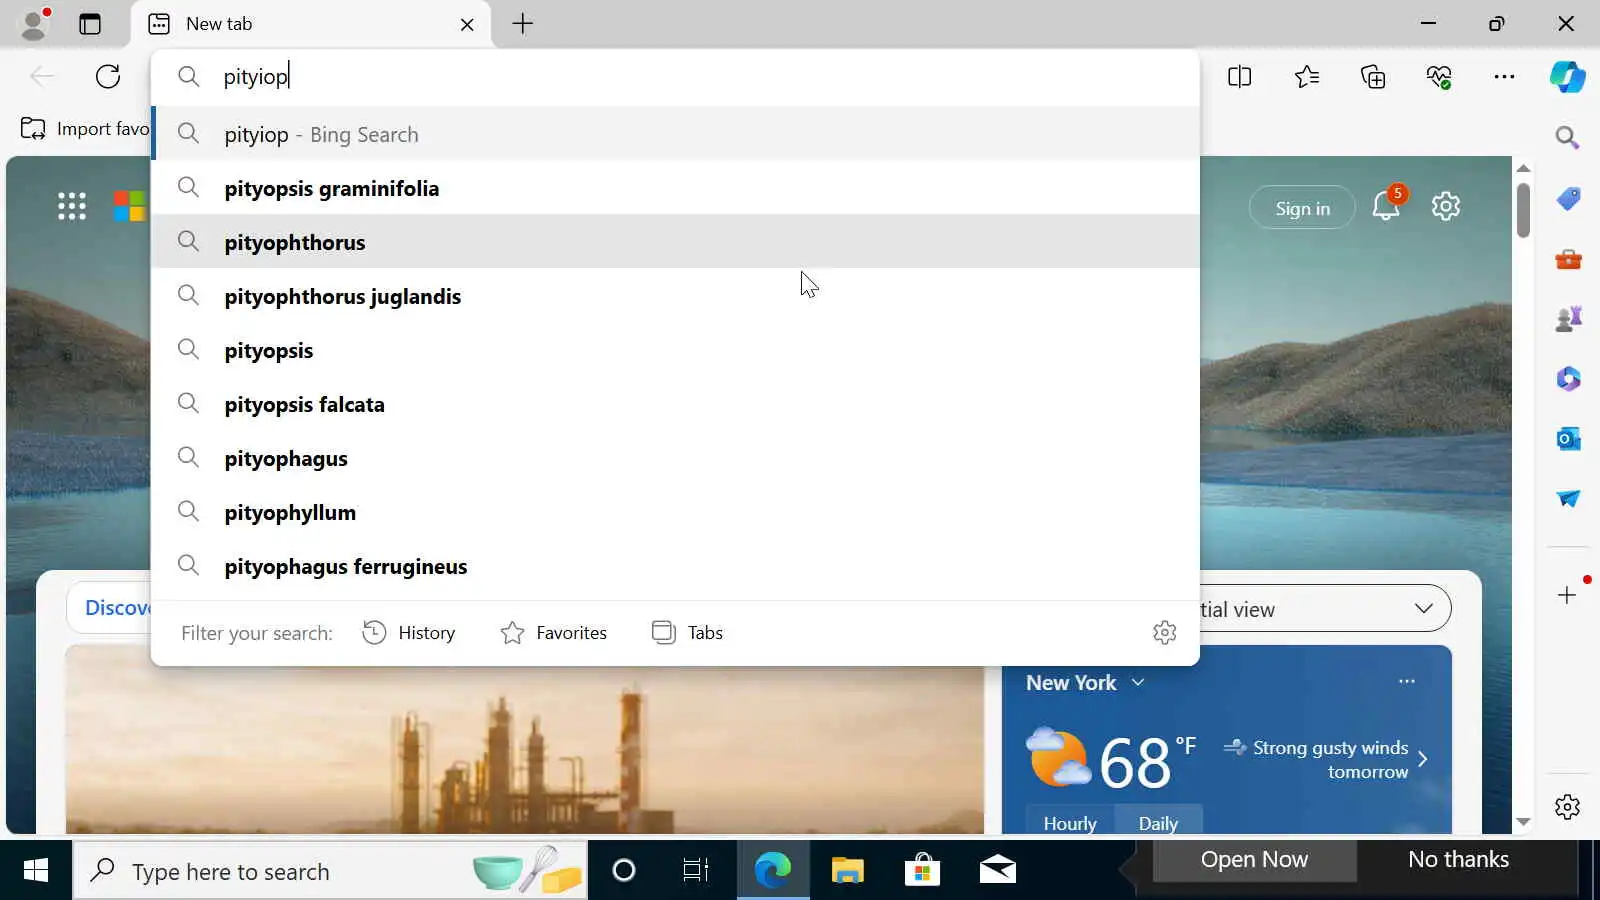Click scrollbar down arrow
This screenshot has width=1600, height=900.
[1523, 821]
